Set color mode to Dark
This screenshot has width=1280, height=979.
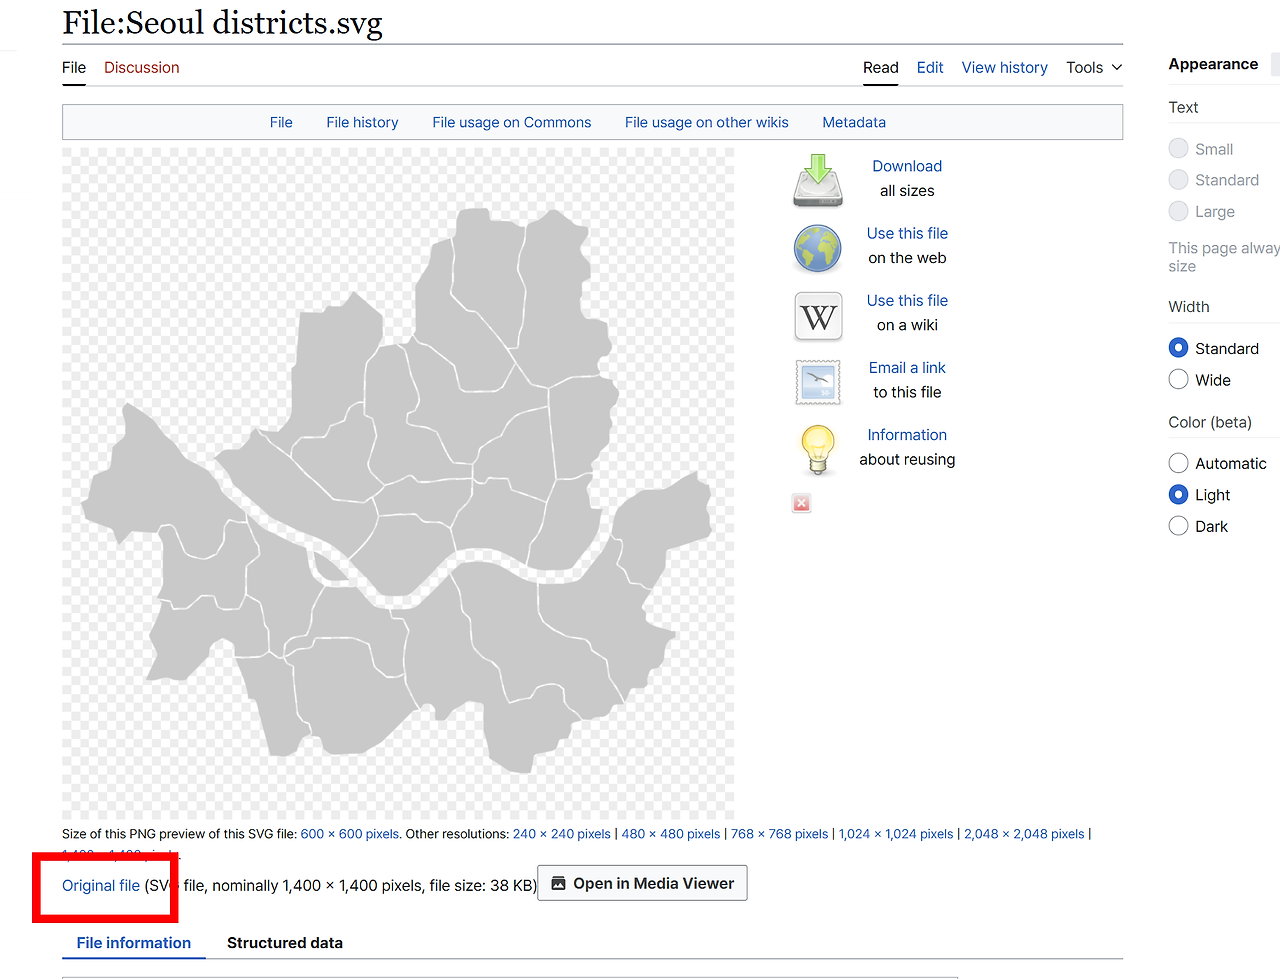click(x=1178, y=526)
